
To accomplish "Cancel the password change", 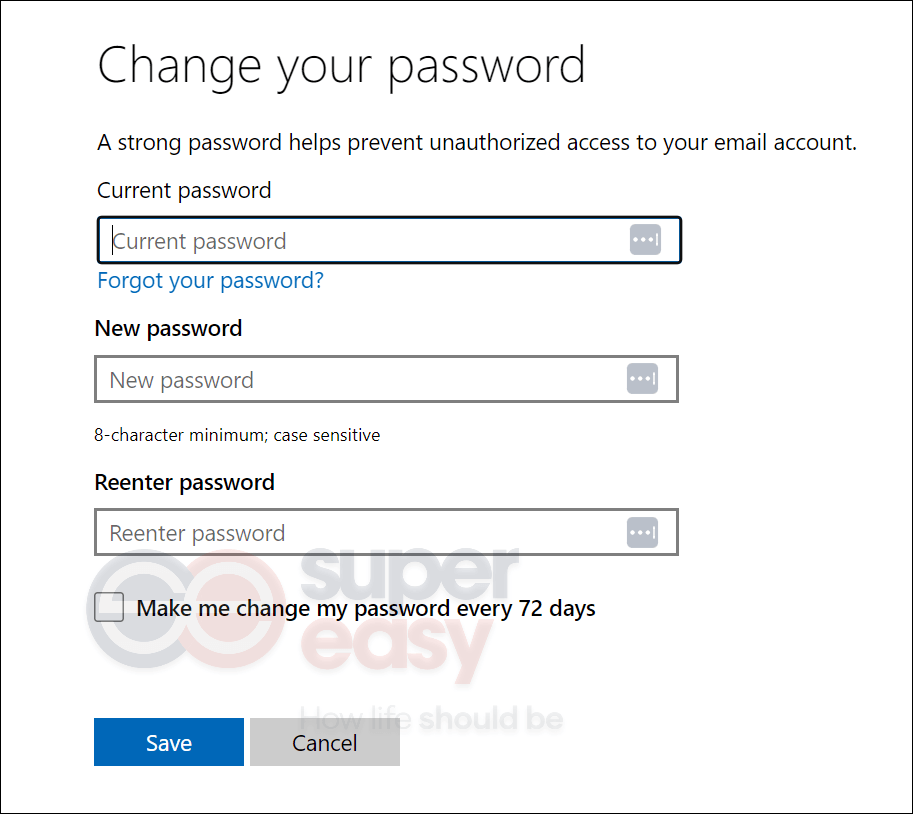I will (x=325, y=742).
